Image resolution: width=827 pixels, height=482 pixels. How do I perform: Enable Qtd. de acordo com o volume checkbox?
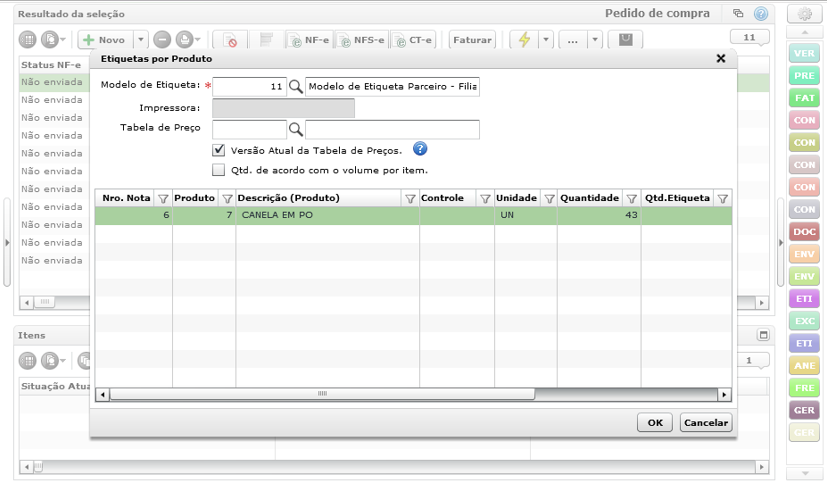click(x=218, y=170)
